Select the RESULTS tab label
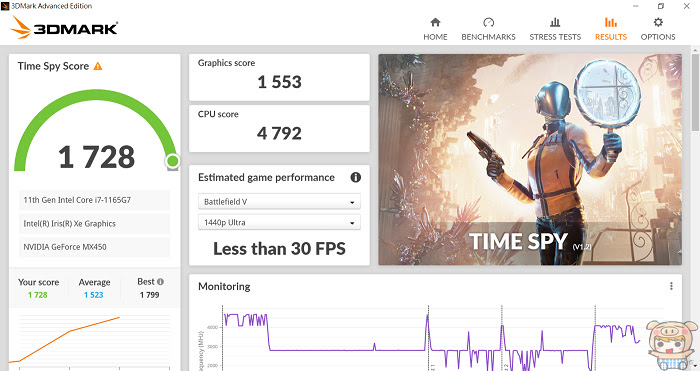 (611, 37)
